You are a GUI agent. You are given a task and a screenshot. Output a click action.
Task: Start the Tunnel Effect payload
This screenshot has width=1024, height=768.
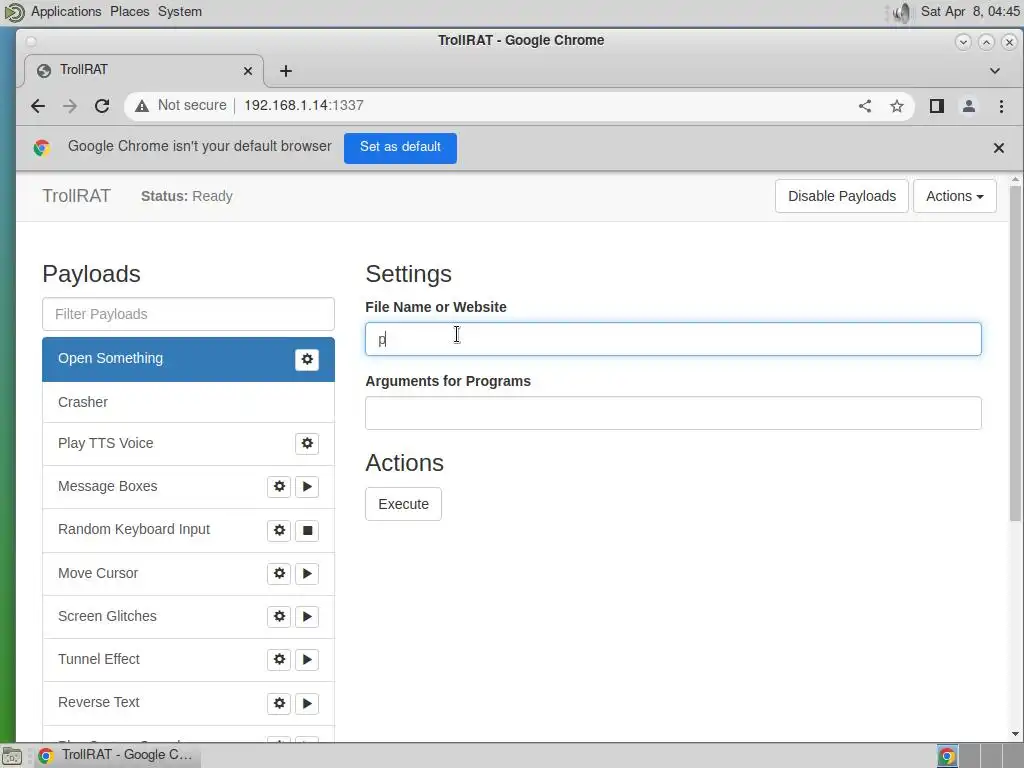tap(307, 660)
